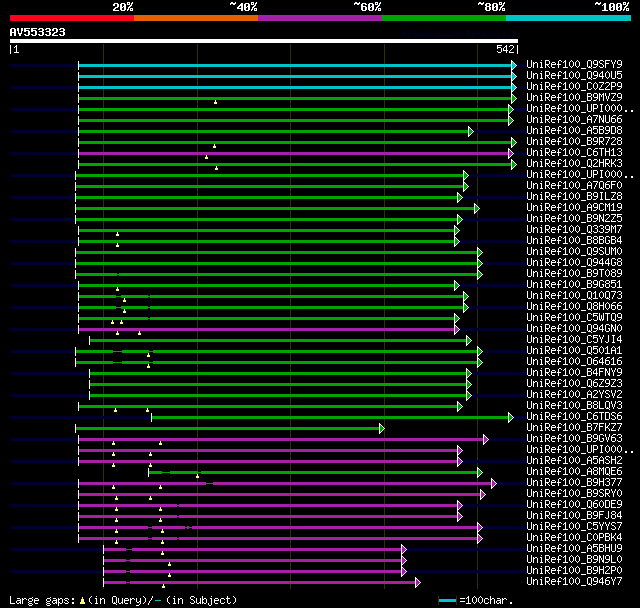Open the UniRef100_B8LQV3 label
This screenshot has width=640, height=608.
pyautogui.click(x=574, y=406)
